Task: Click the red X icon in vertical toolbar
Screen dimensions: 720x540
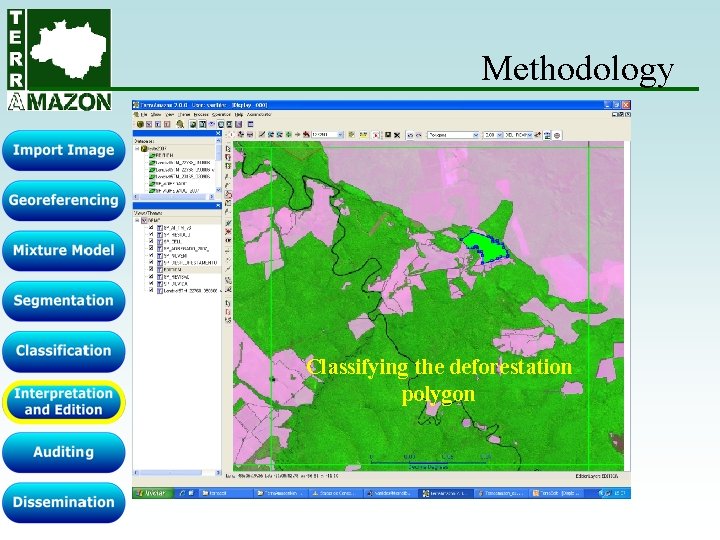Action: 228,231
